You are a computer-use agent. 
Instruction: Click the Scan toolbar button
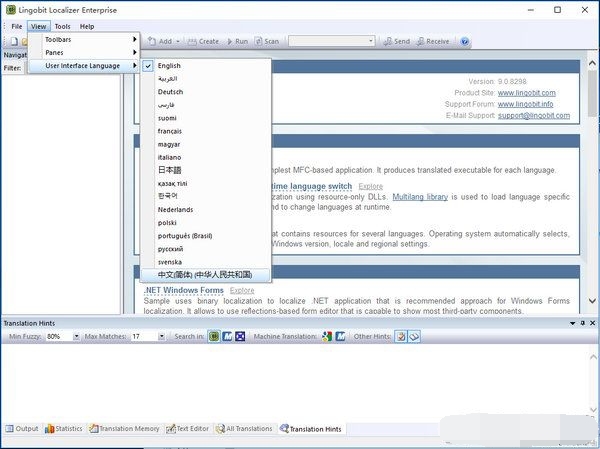coord(267,42)
